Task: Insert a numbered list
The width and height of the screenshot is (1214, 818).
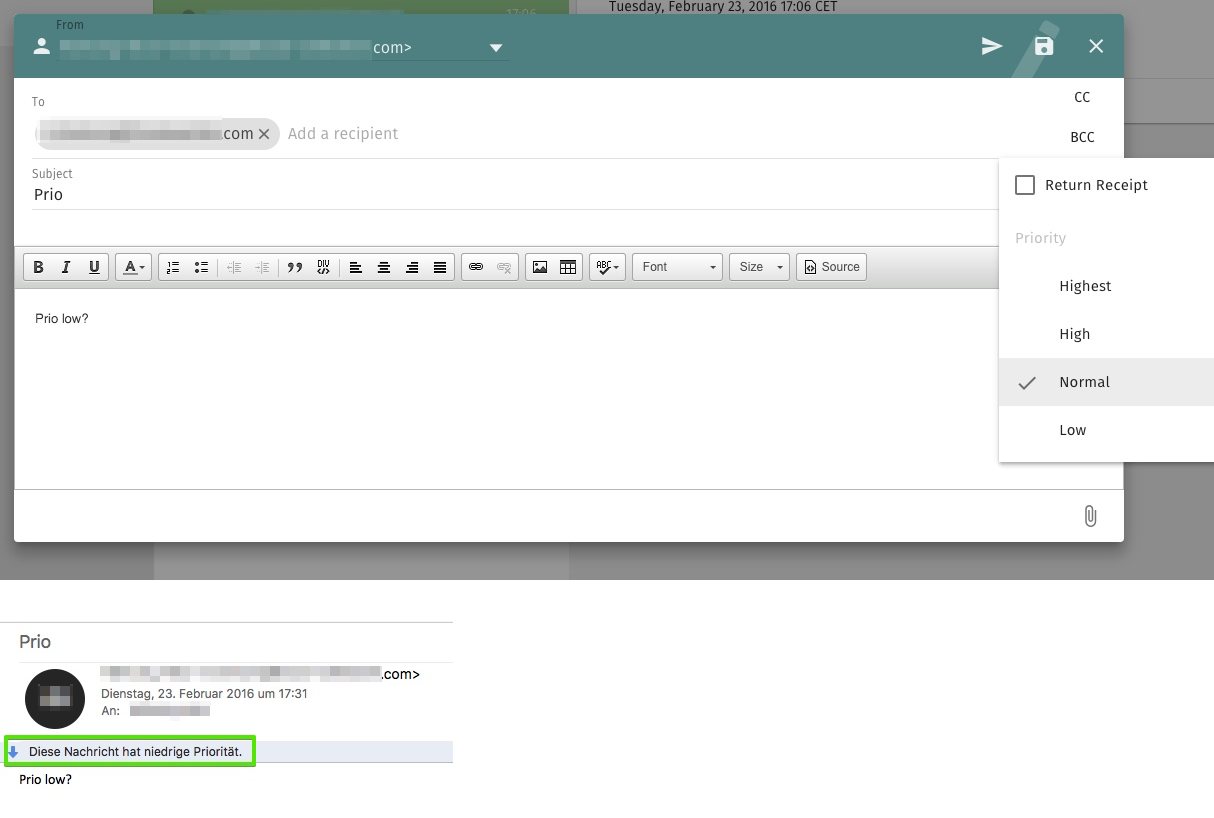Action: point(173,267)
